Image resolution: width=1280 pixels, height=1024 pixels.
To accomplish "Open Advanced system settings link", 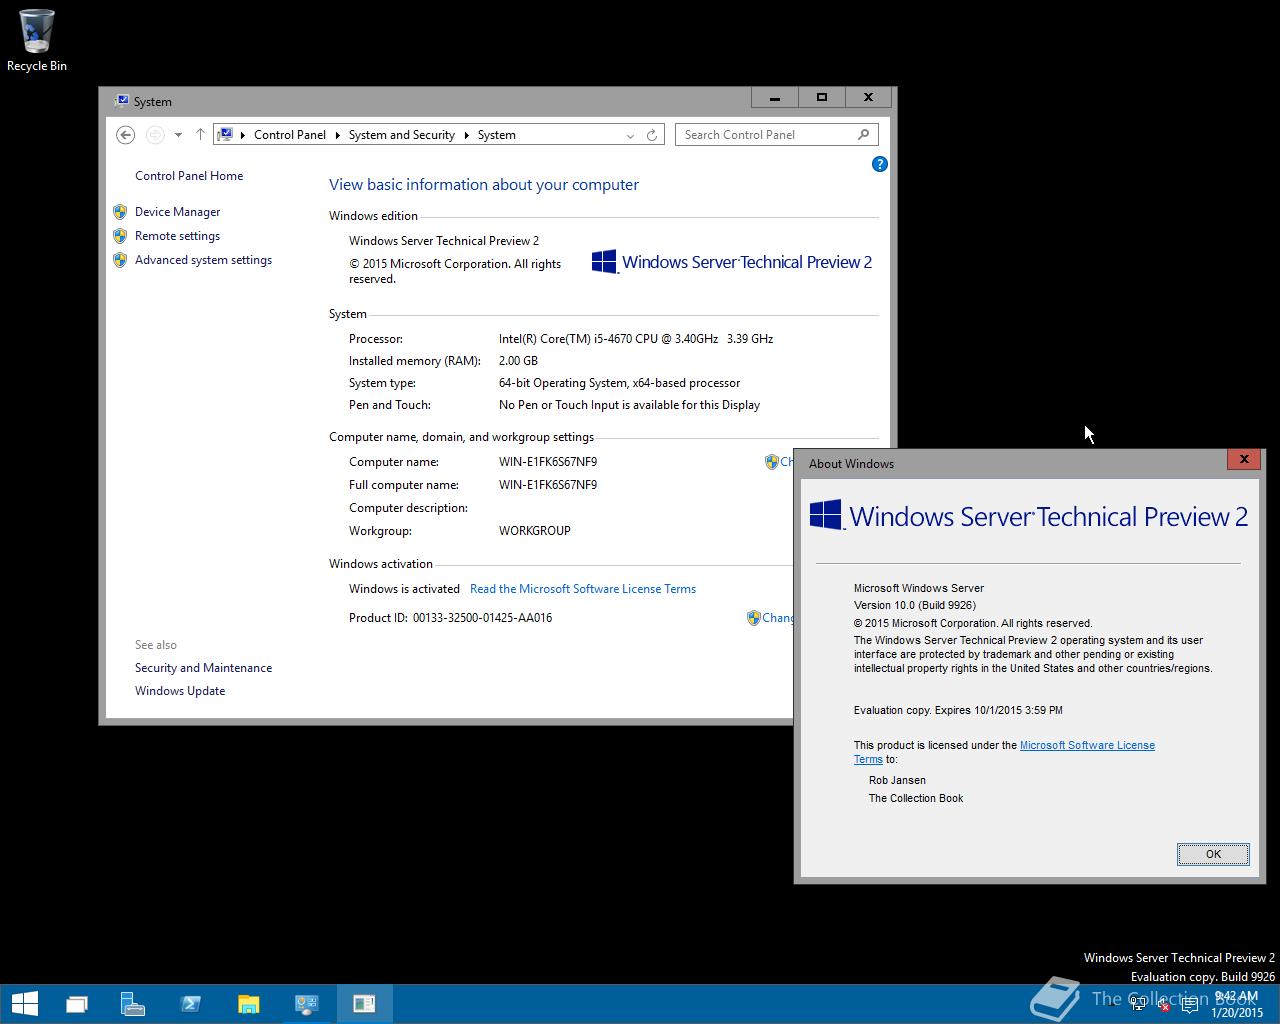I will (203, 260).
